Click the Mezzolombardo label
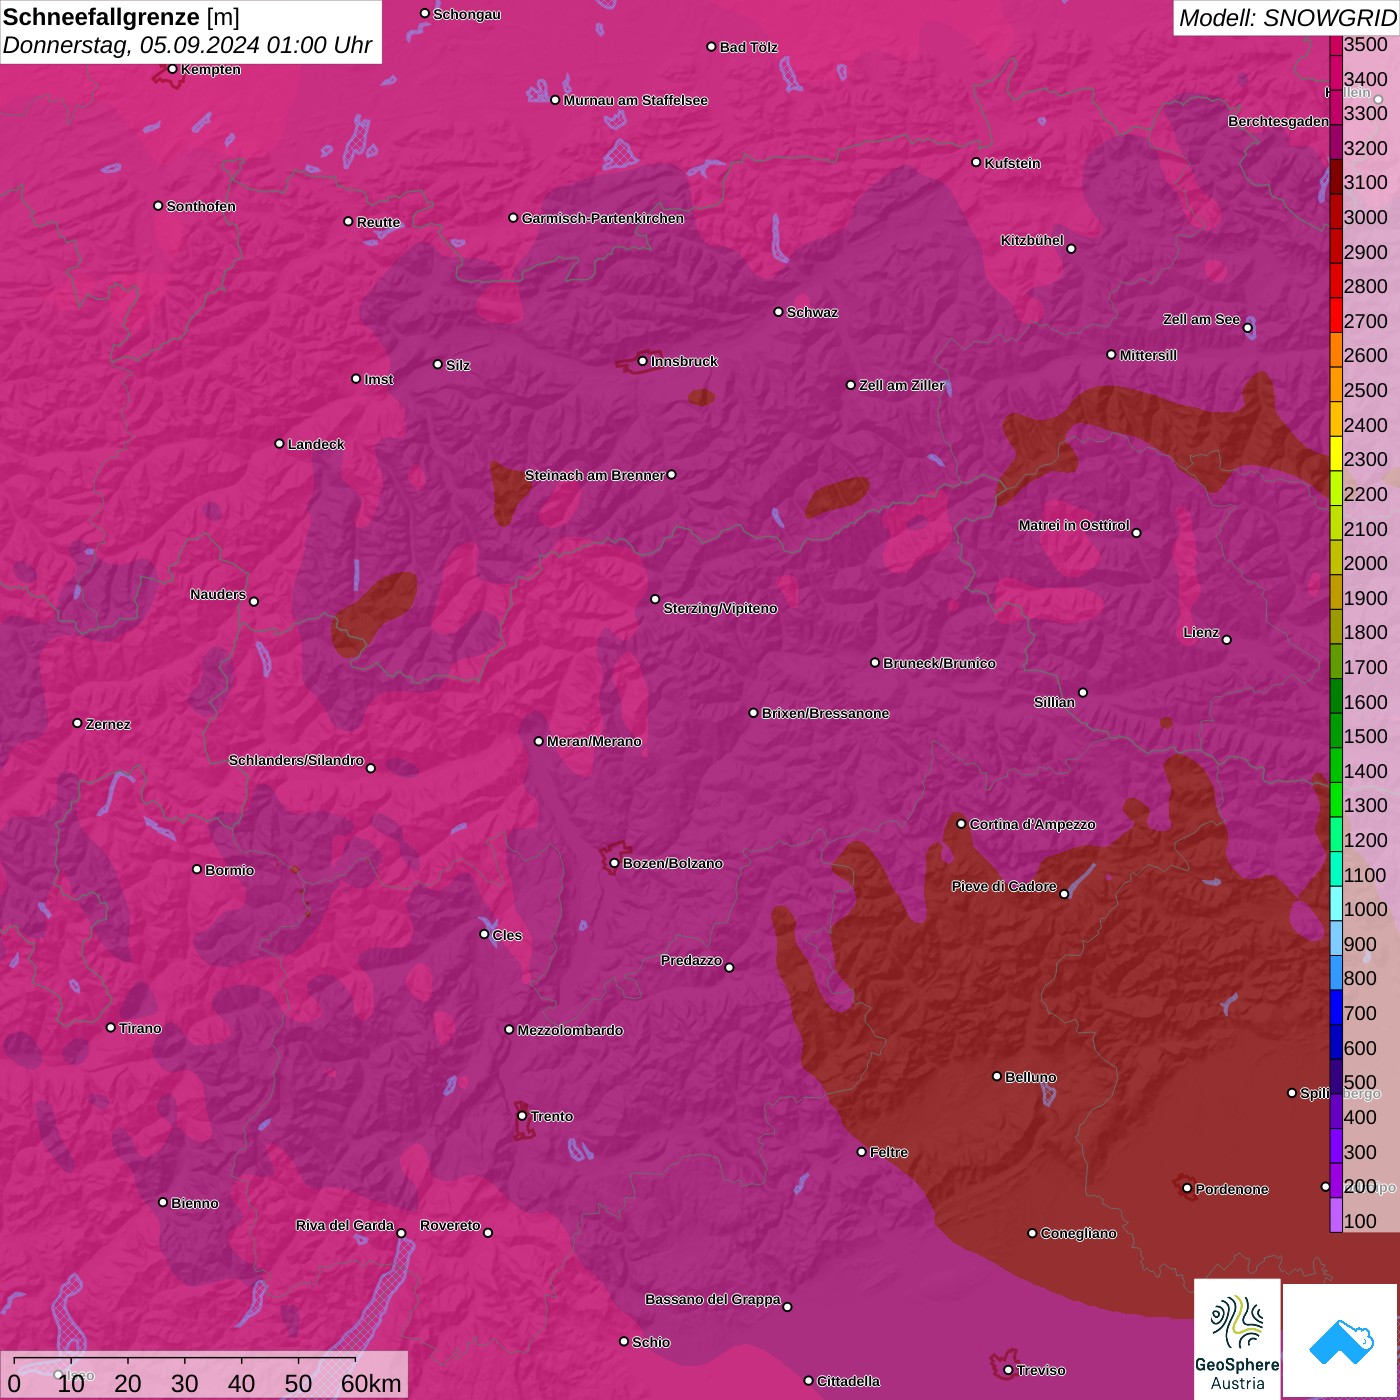Viewport: 1400px width, 1400px height. [570, 1030]
